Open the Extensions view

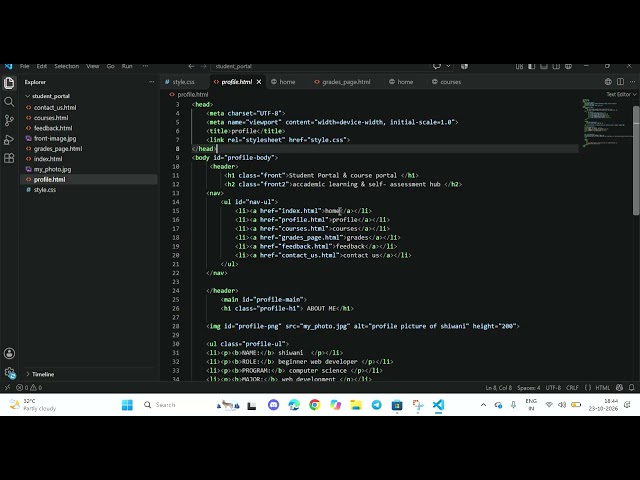click(x=9, y=158)
